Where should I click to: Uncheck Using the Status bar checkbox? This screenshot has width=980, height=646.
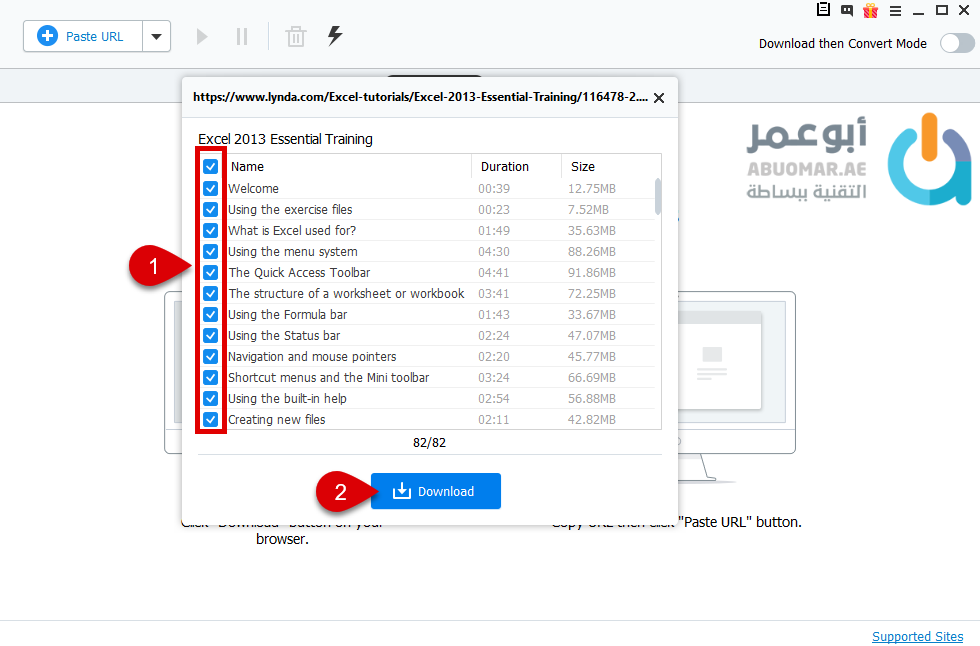211,335
